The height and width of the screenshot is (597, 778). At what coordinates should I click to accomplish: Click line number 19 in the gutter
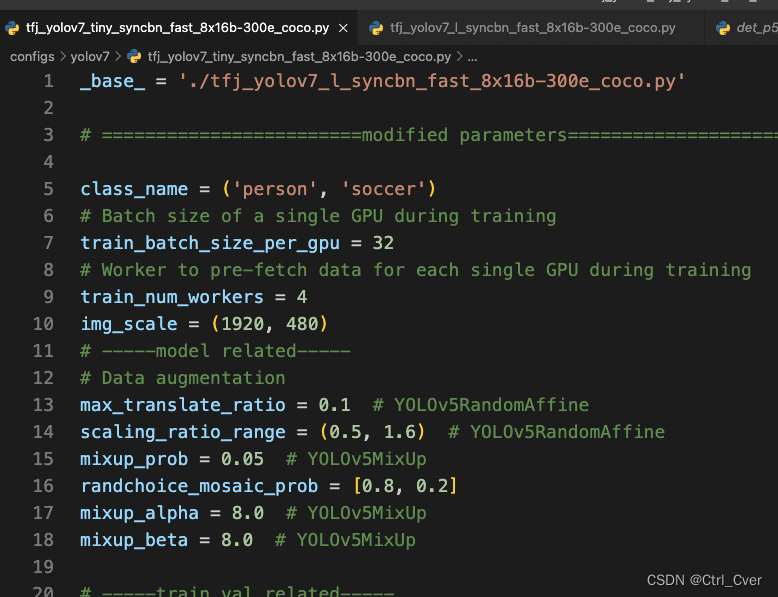coord(43,566)
